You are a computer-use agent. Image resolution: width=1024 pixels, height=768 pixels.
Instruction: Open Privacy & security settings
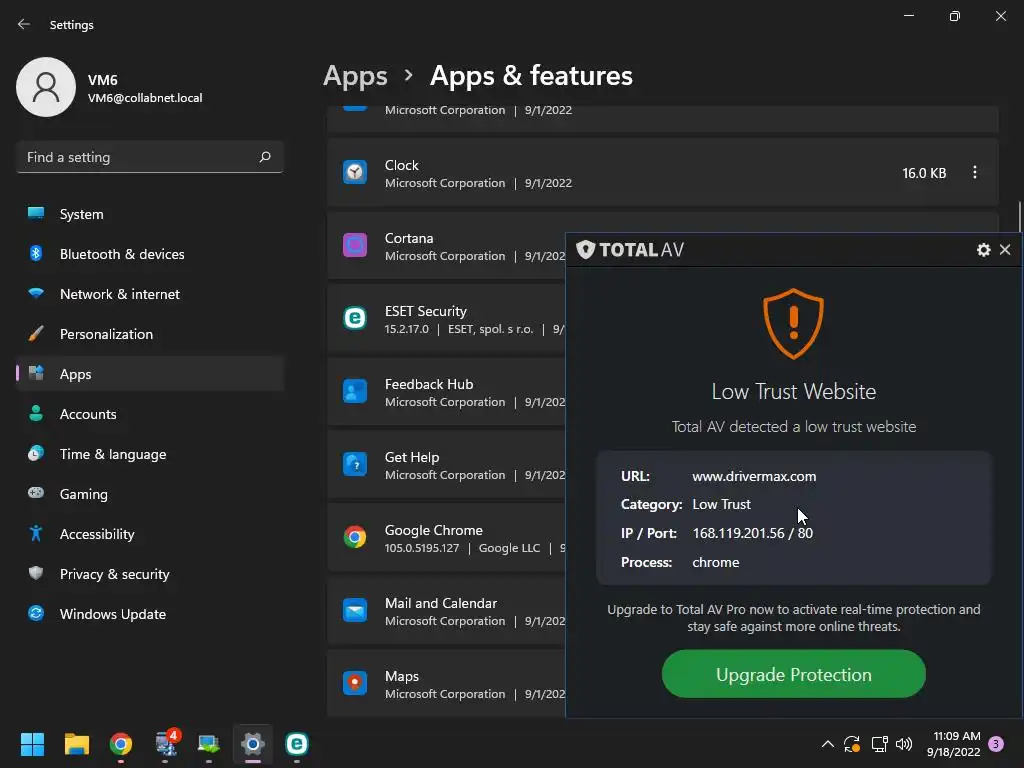[150, 574]
